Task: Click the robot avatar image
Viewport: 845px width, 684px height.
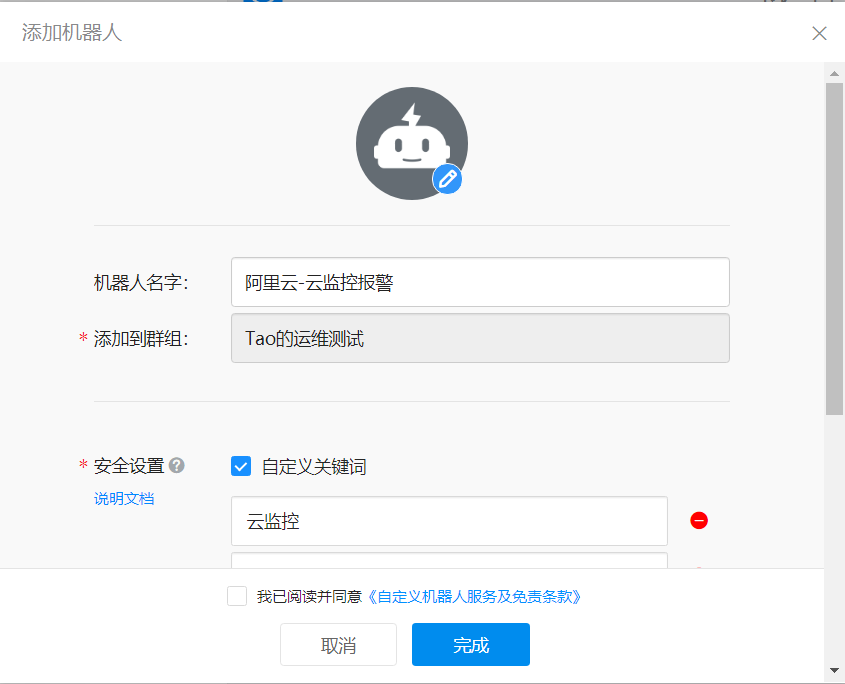Action: pos(412,143)
